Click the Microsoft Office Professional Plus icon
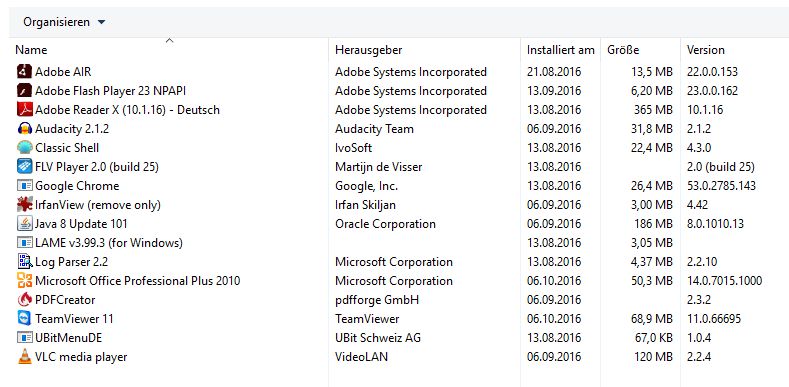The height and width of the screenshot is (387, 789). coord(24,280)
